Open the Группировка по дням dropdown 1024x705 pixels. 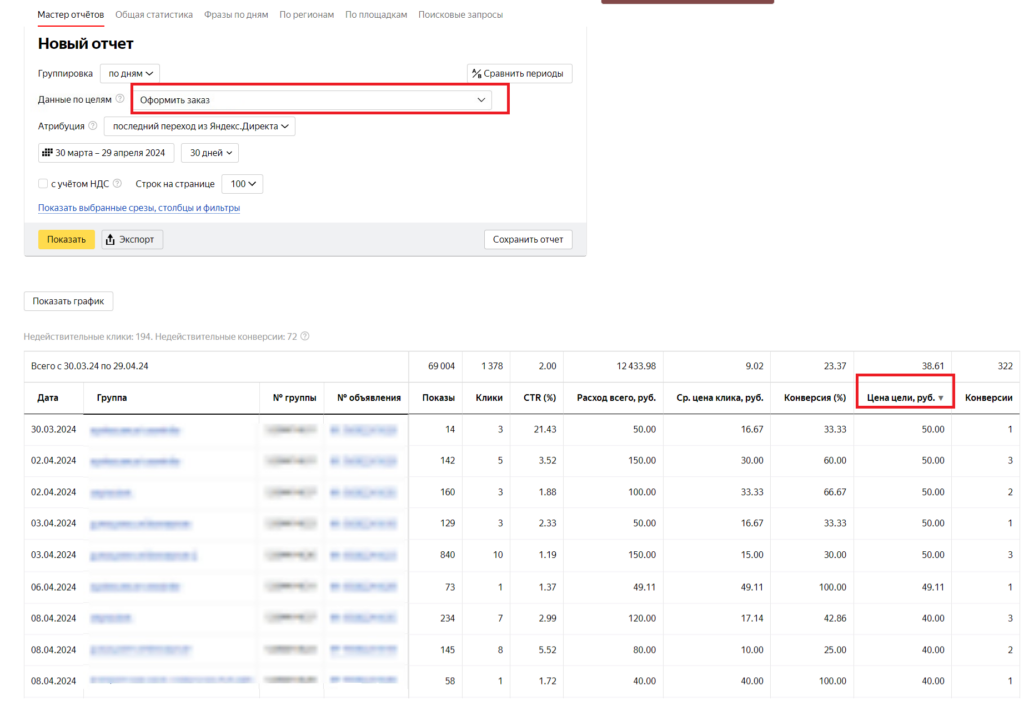[x=130, y=73]
